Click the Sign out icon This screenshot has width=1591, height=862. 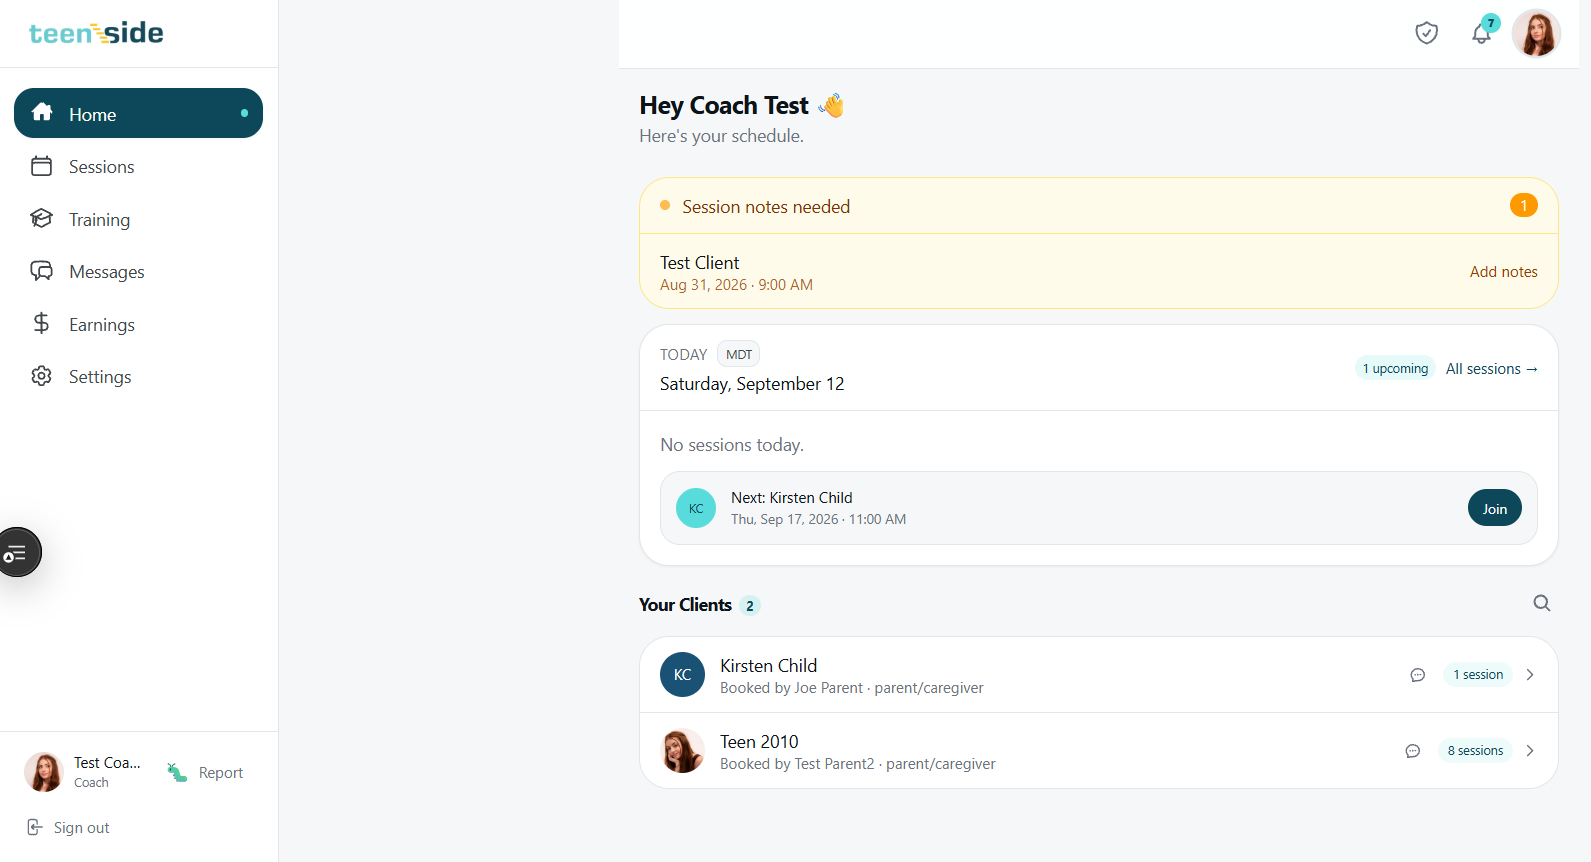click(35, 827)
